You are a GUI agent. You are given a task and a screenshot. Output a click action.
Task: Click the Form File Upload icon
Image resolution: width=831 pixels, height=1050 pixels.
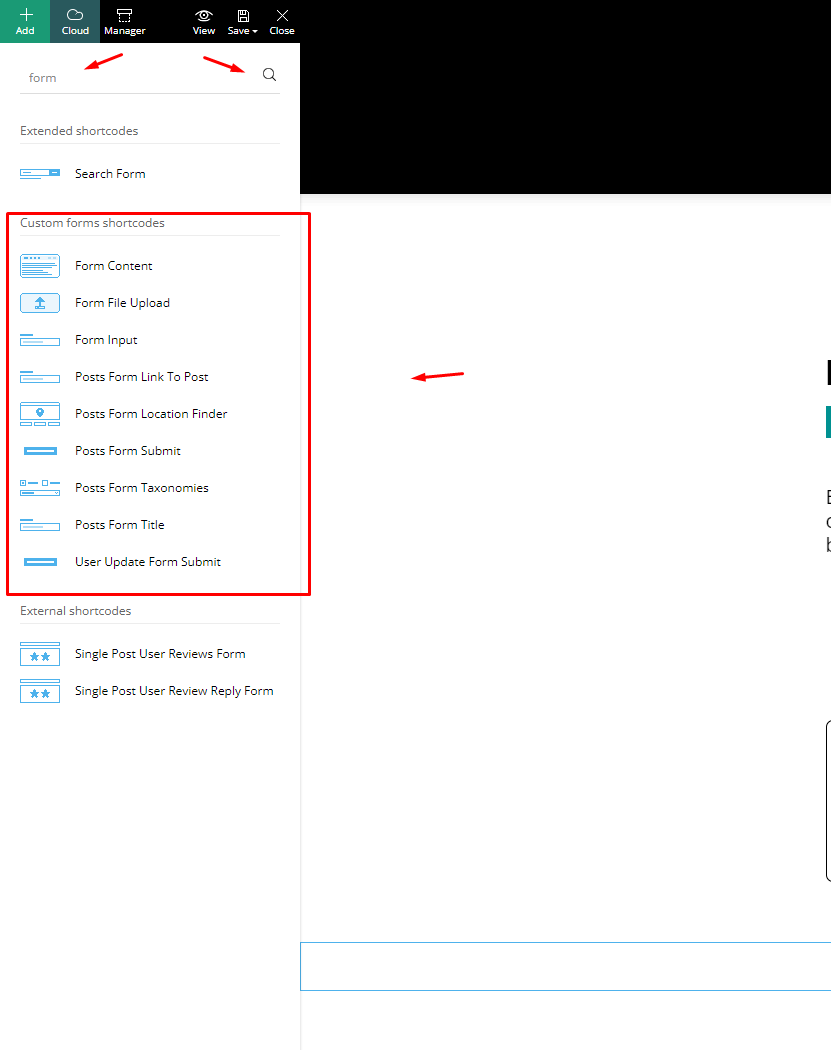[x=40, y=303]
